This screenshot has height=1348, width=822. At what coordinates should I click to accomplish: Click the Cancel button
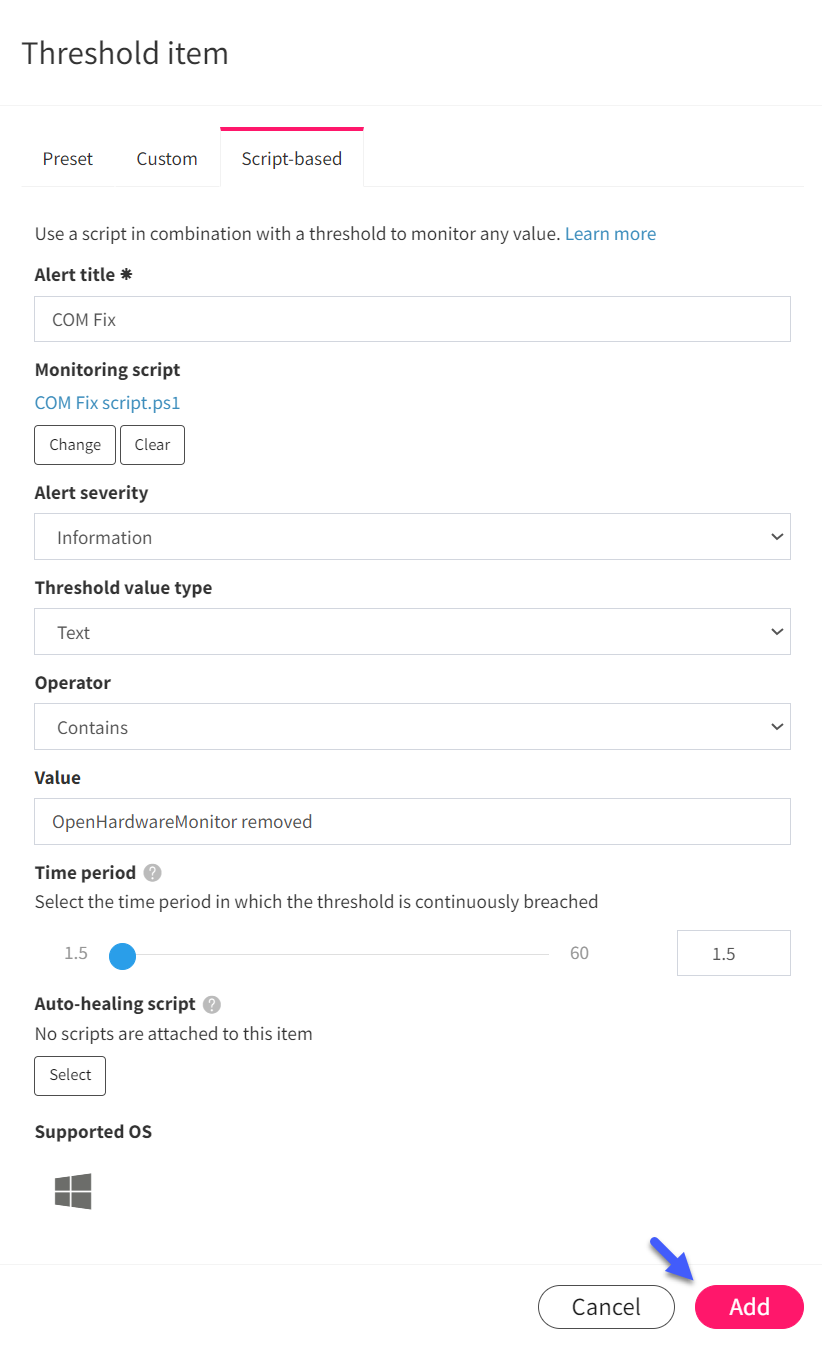[x=606, y=1307]
